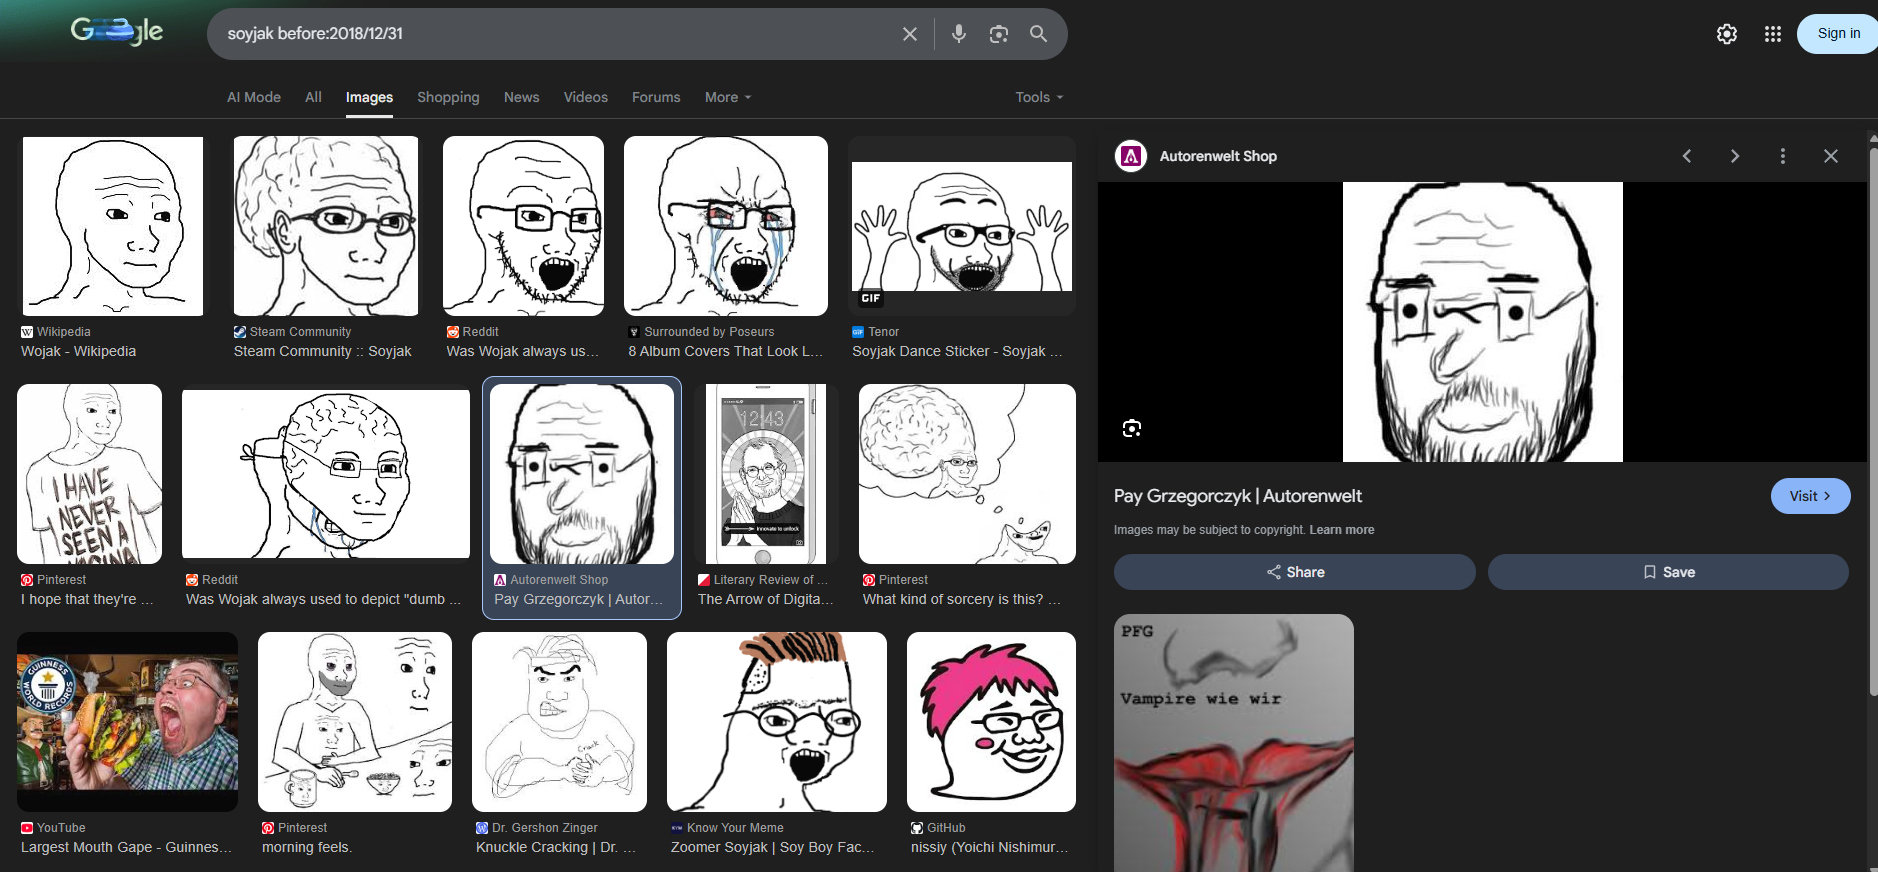Switch to the Videos tab
1878x872 pixels.
[x=586, y=97]
